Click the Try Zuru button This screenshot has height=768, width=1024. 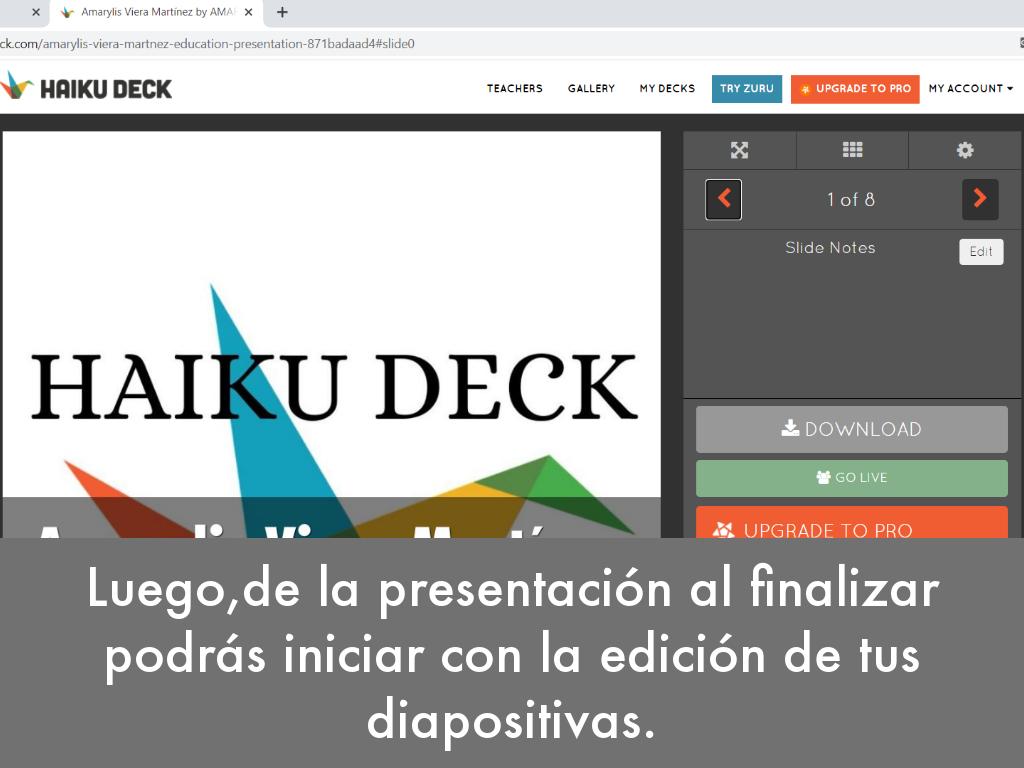(747, 89)
